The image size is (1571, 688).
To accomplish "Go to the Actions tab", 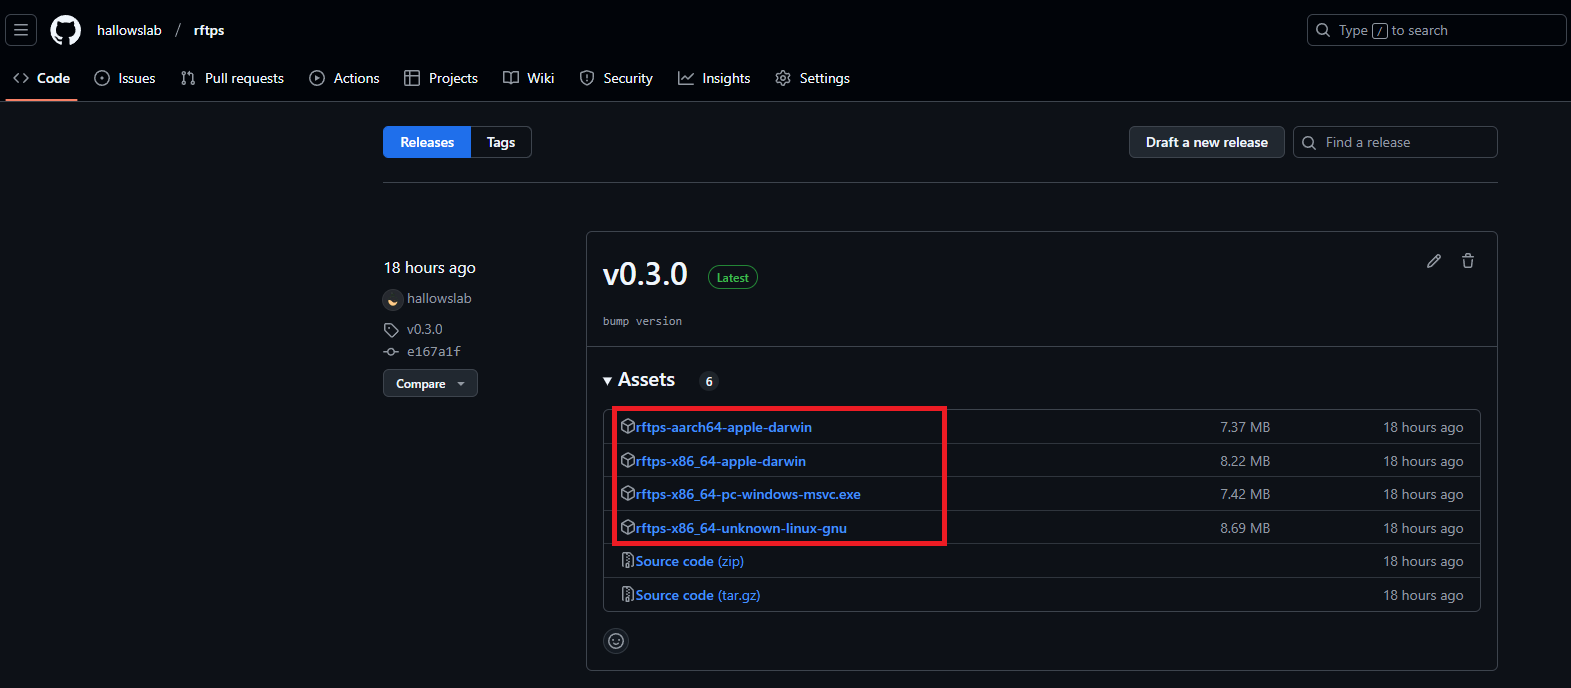I will 344,78.
